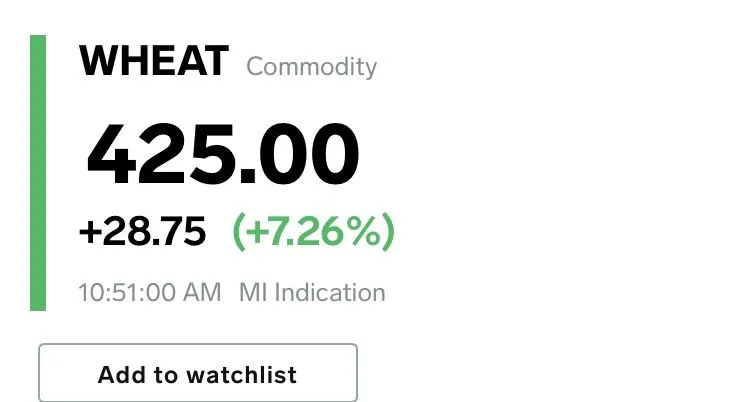Open the WHEAT quote heading

pos(154,62)
